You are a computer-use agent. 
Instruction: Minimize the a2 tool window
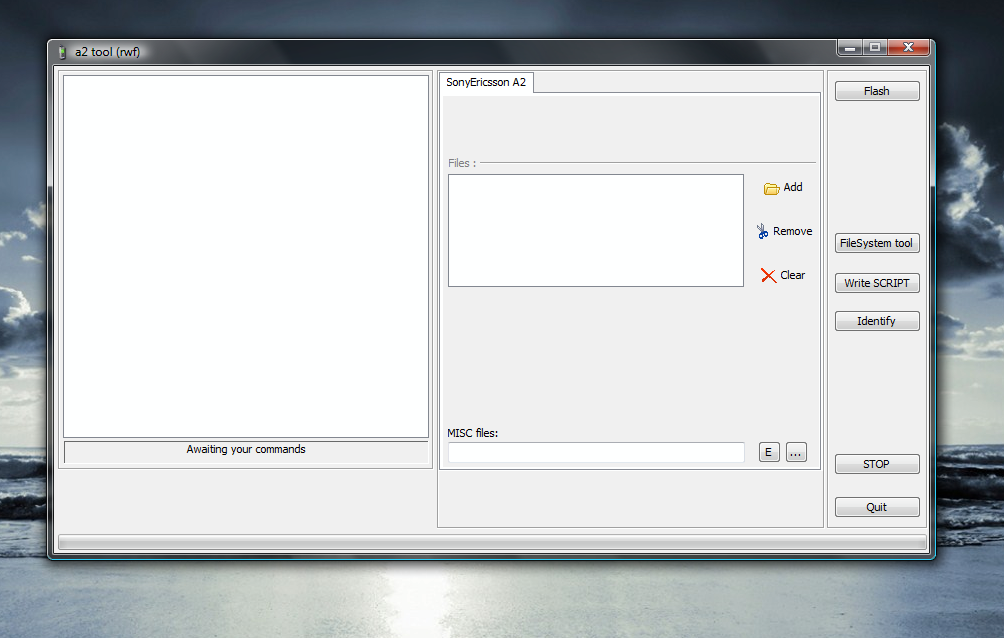[x=850, y=47]
